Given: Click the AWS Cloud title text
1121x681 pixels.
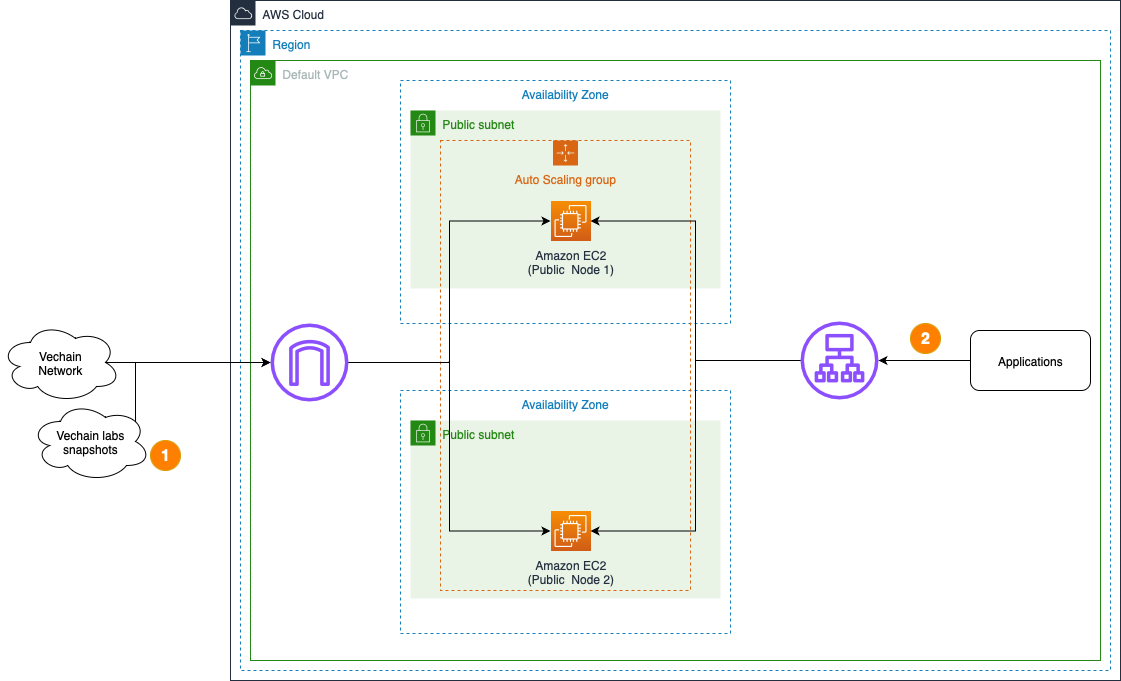Looking at the screenshot, I should point(293,15).
